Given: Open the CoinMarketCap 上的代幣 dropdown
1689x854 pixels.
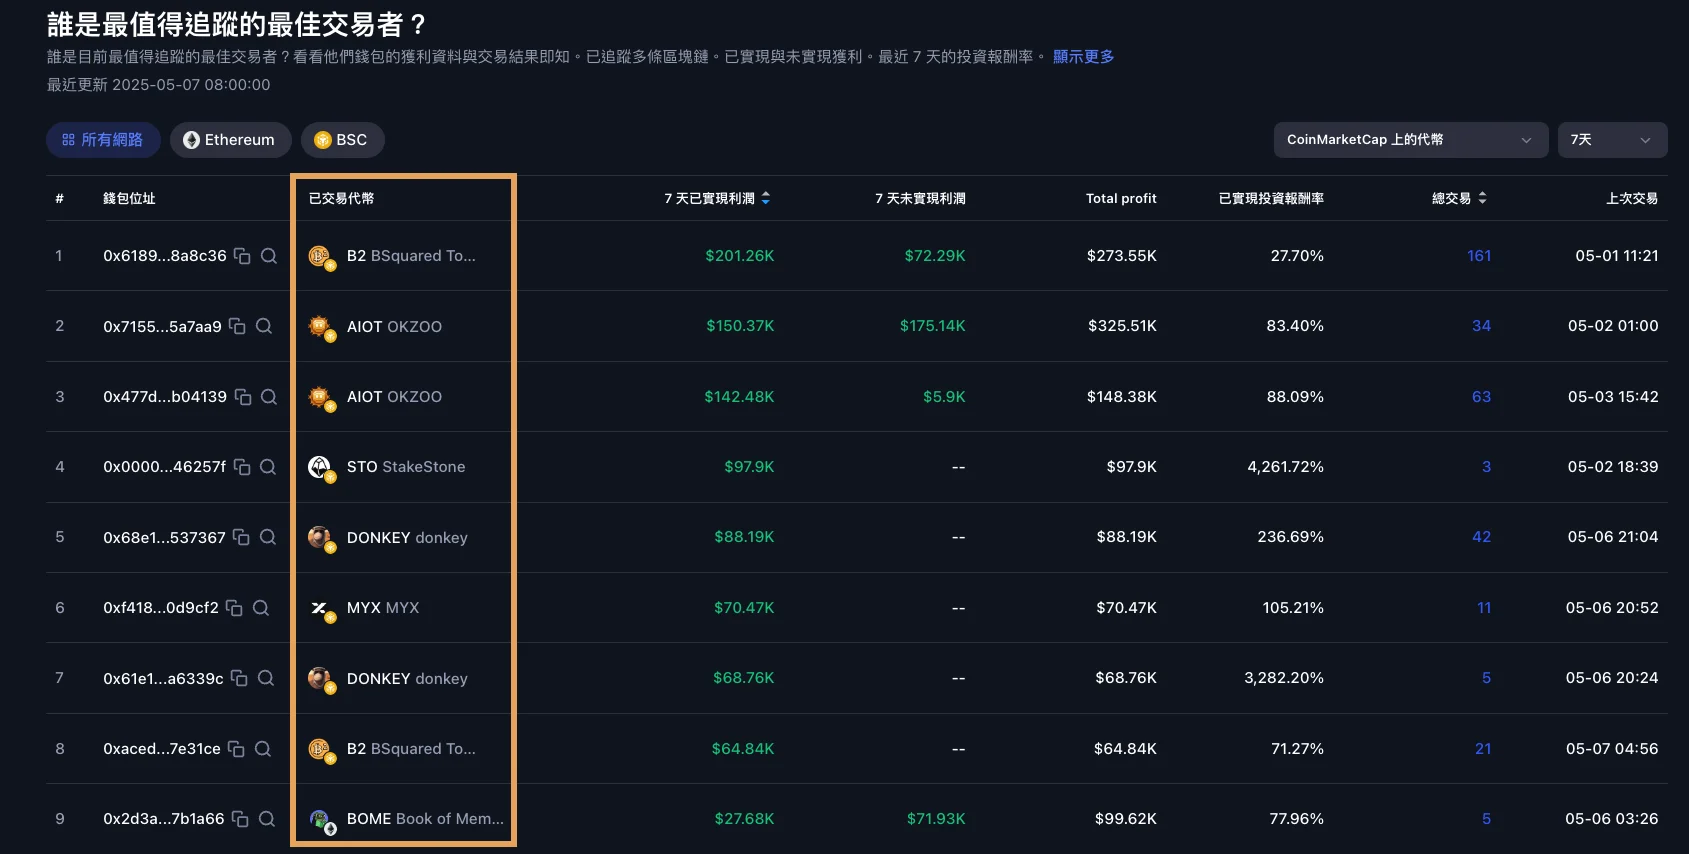Looking at the screenshot, I should (x=1411, y=140).
